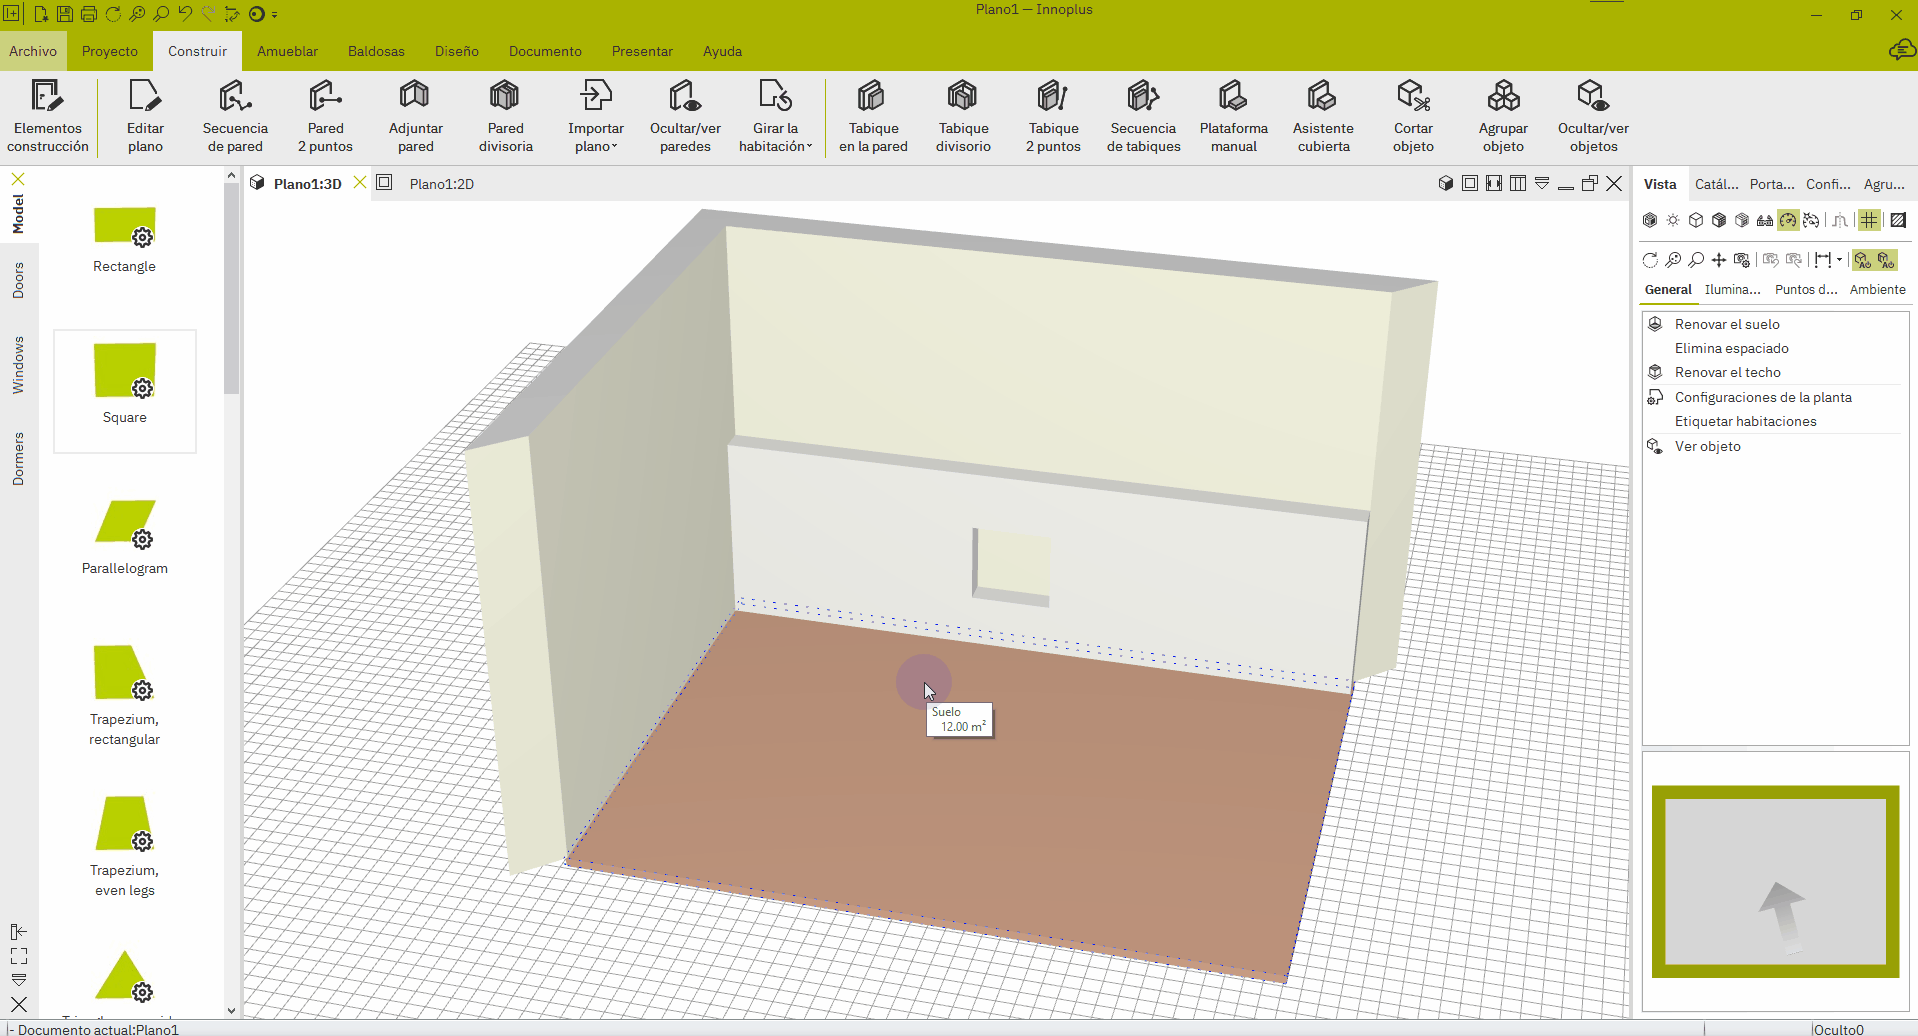Click scroll-down arrow of shape list
Image resolution: width=1918 pixels, height=1036 pixels.
pos(231,1010)
